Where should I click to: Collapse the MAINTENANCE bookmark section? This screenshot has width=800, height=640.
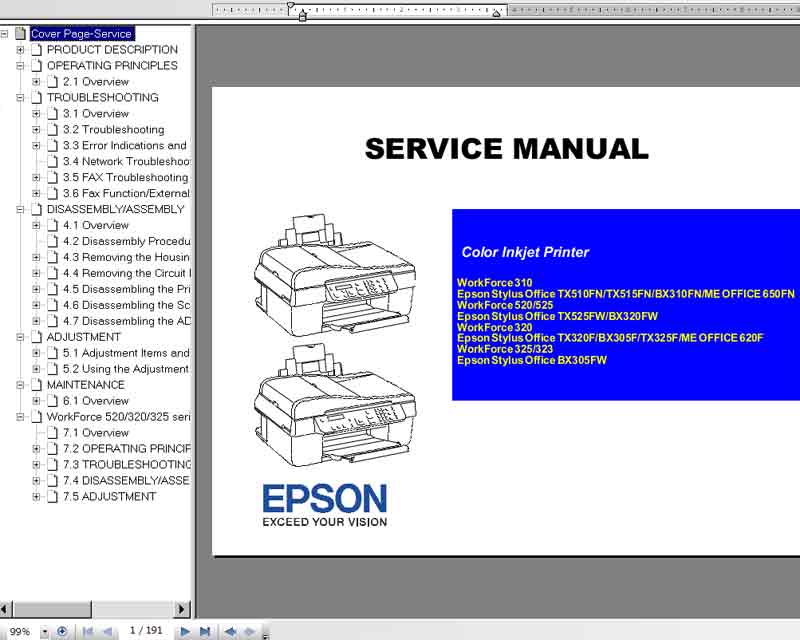click(20, 385)
